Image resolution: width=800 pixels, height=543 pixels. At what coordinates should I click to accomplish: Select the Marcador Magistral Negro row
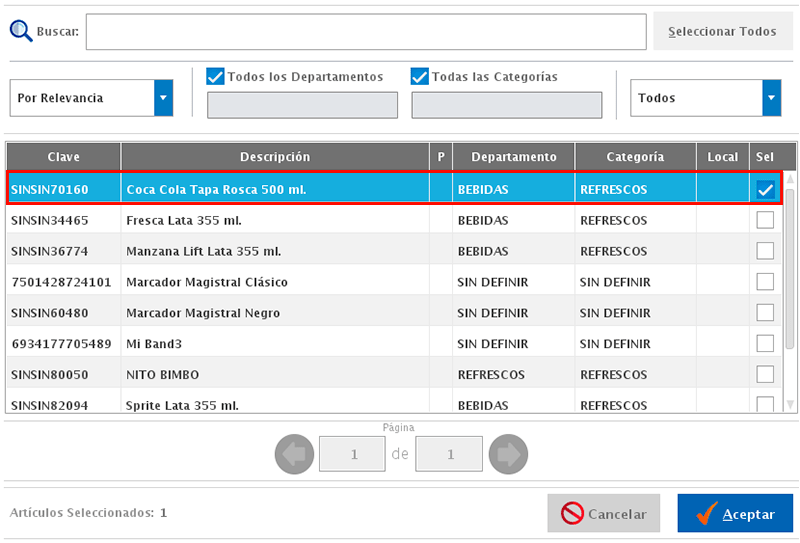point(203,313)
